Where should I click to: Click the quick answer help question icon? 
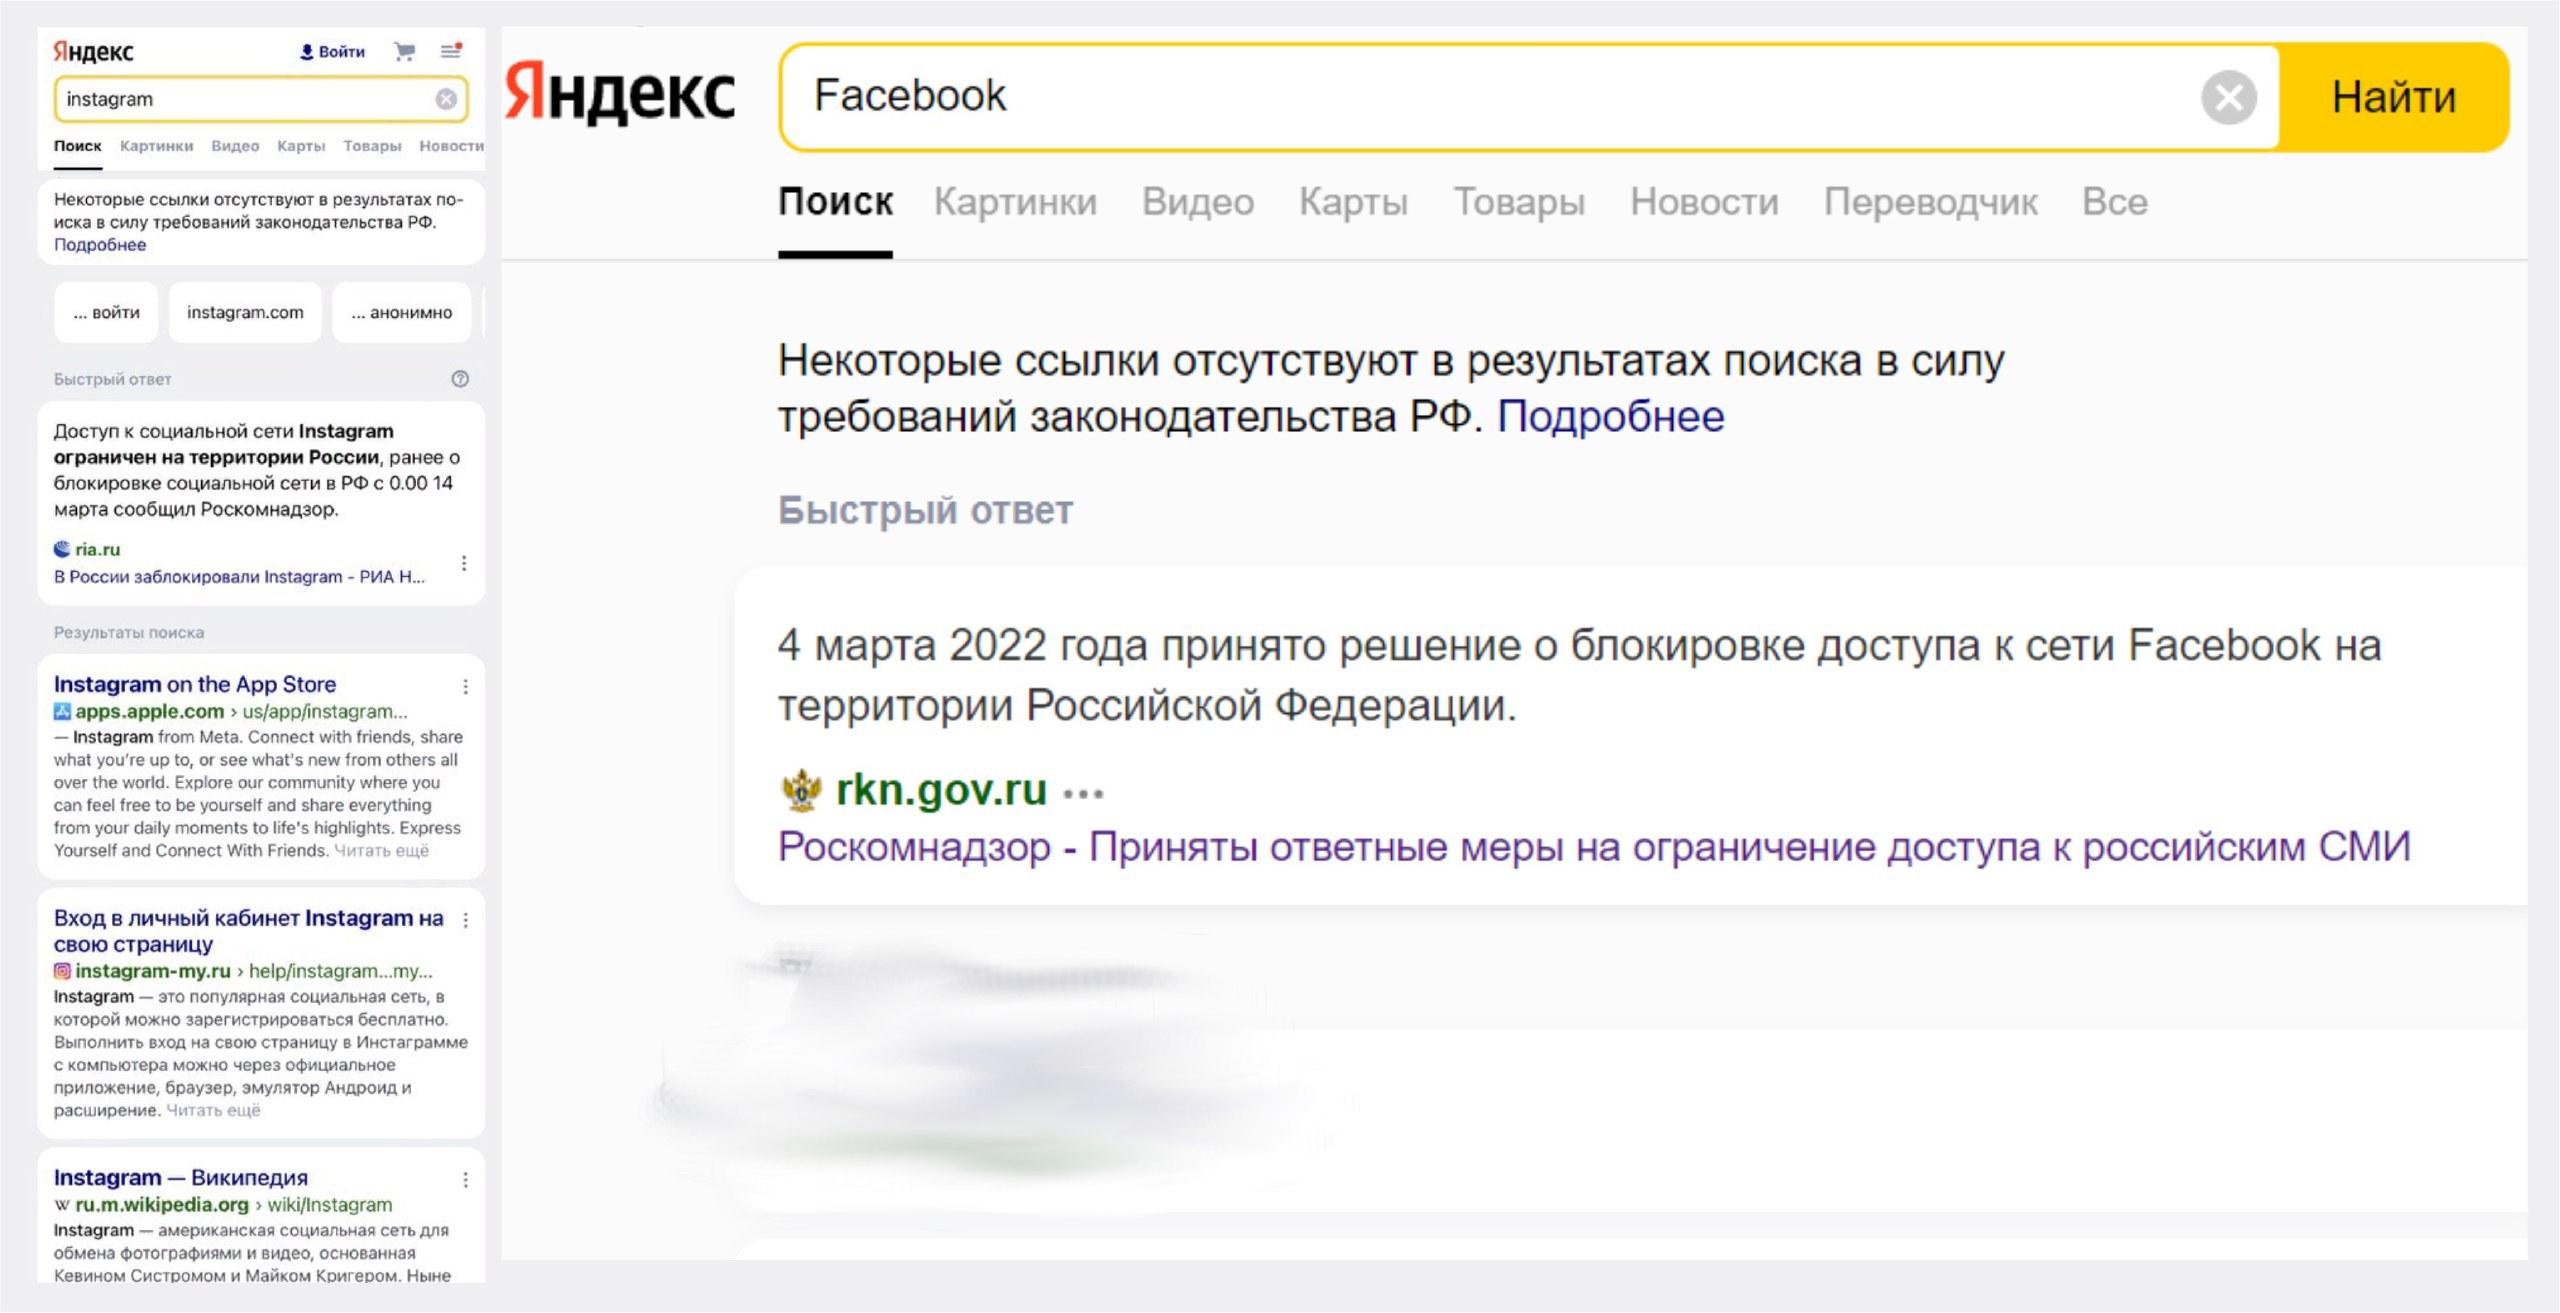point(460,379)
